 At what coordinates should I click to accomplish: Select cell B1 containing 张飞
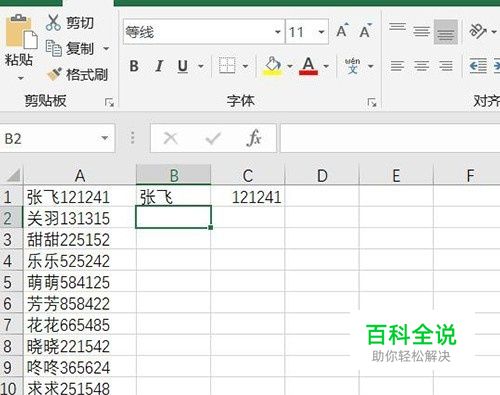tap(174, 197)
